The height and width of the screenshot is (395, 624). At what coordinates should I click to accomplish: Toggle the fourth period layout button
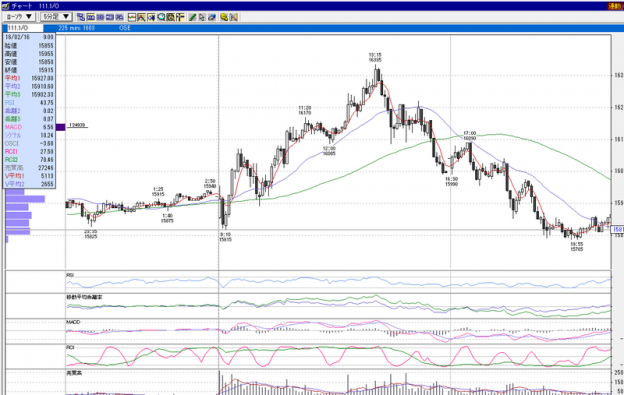click(119, 17)
